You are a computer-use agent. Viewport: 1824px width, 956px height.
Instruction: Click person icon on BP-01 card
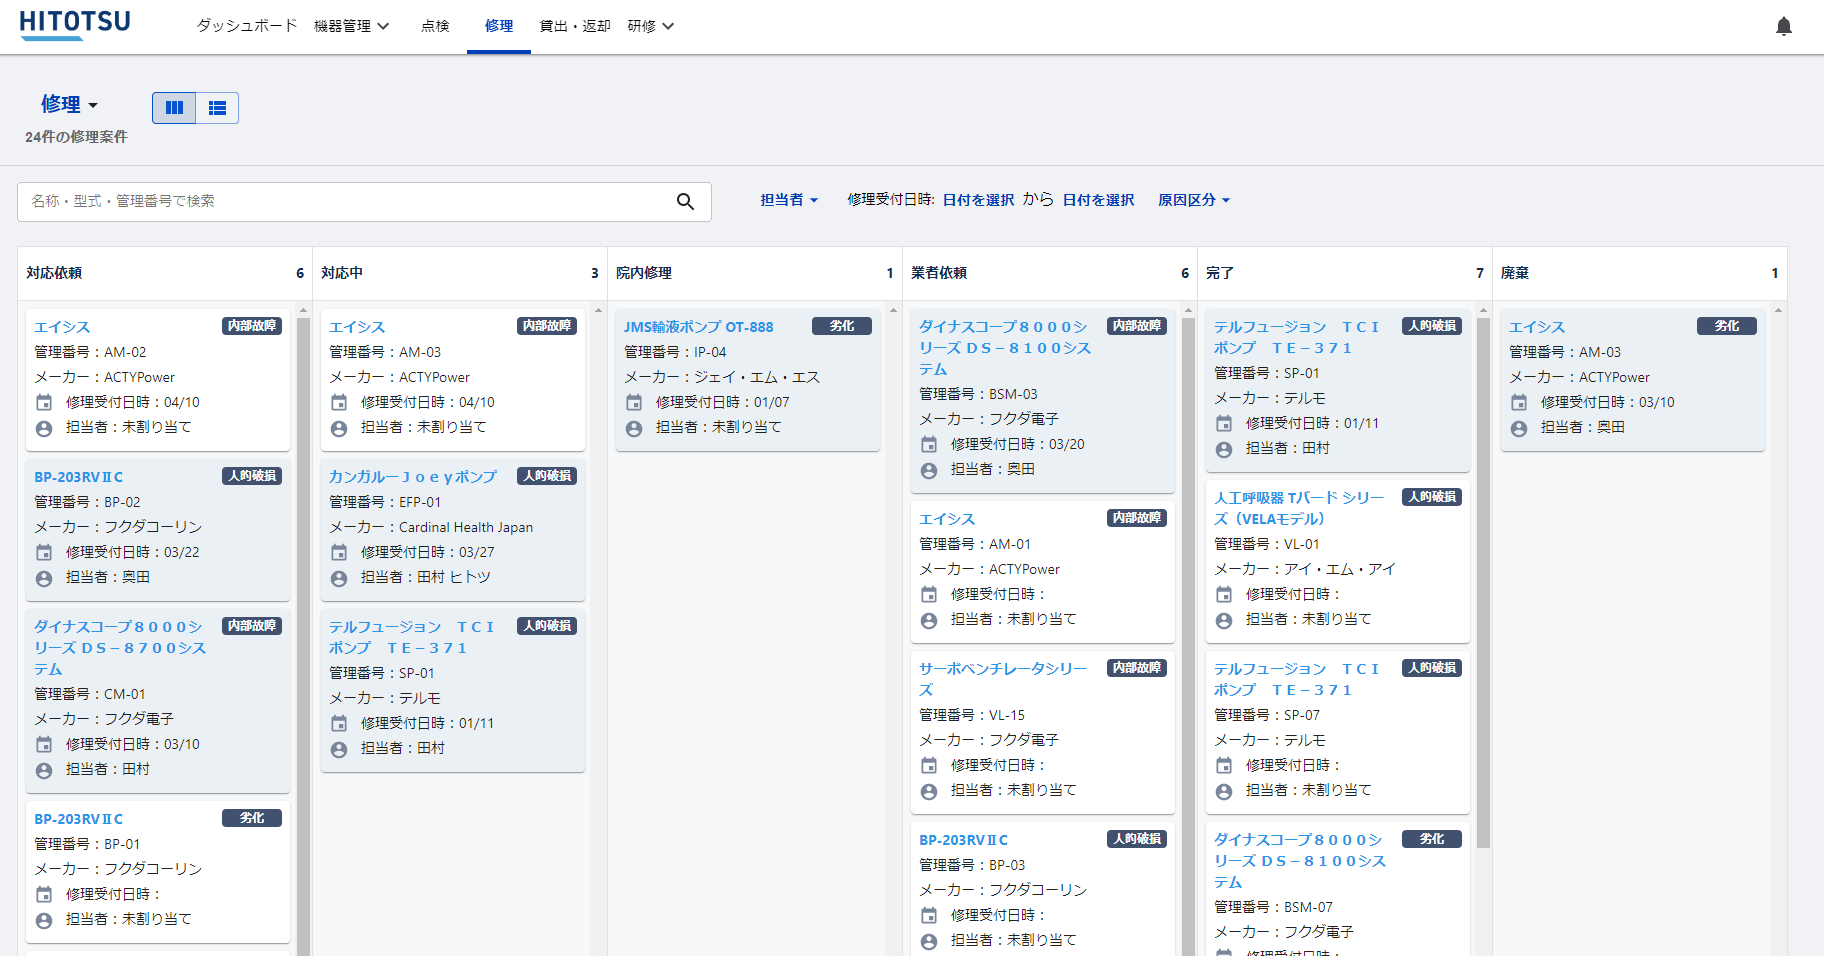[44, 920]
